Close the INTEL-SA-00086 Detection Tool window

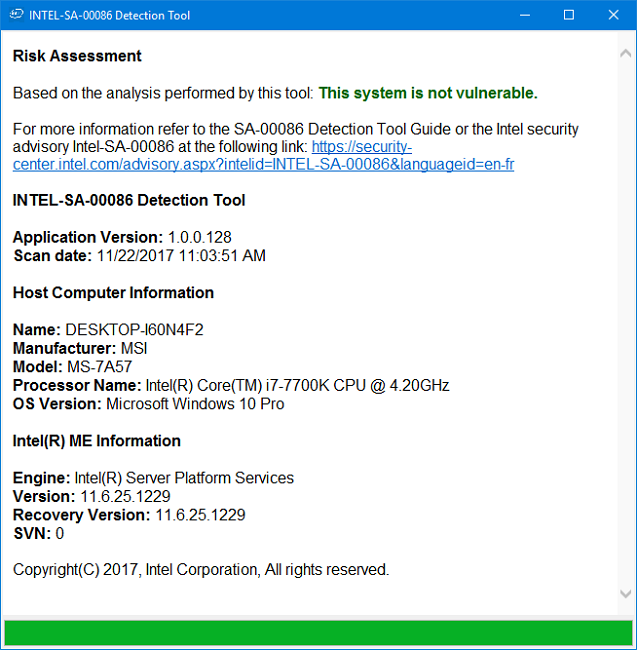coord(613,15)
